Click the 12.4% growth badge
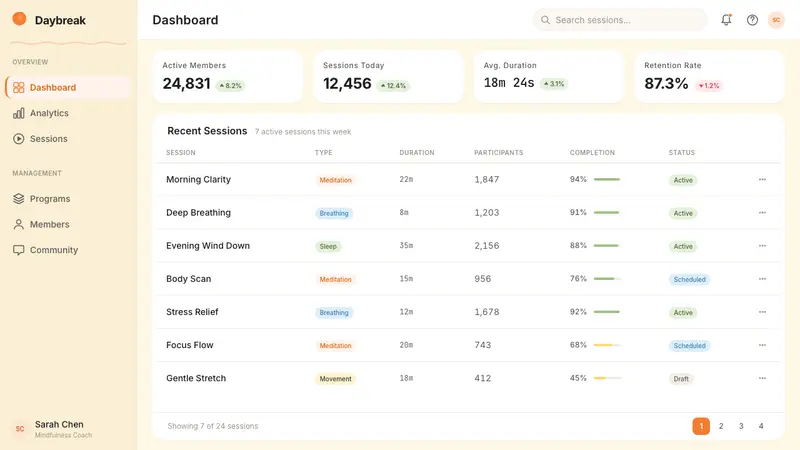This screenshot has height=450, width=800. pos(393,86)
